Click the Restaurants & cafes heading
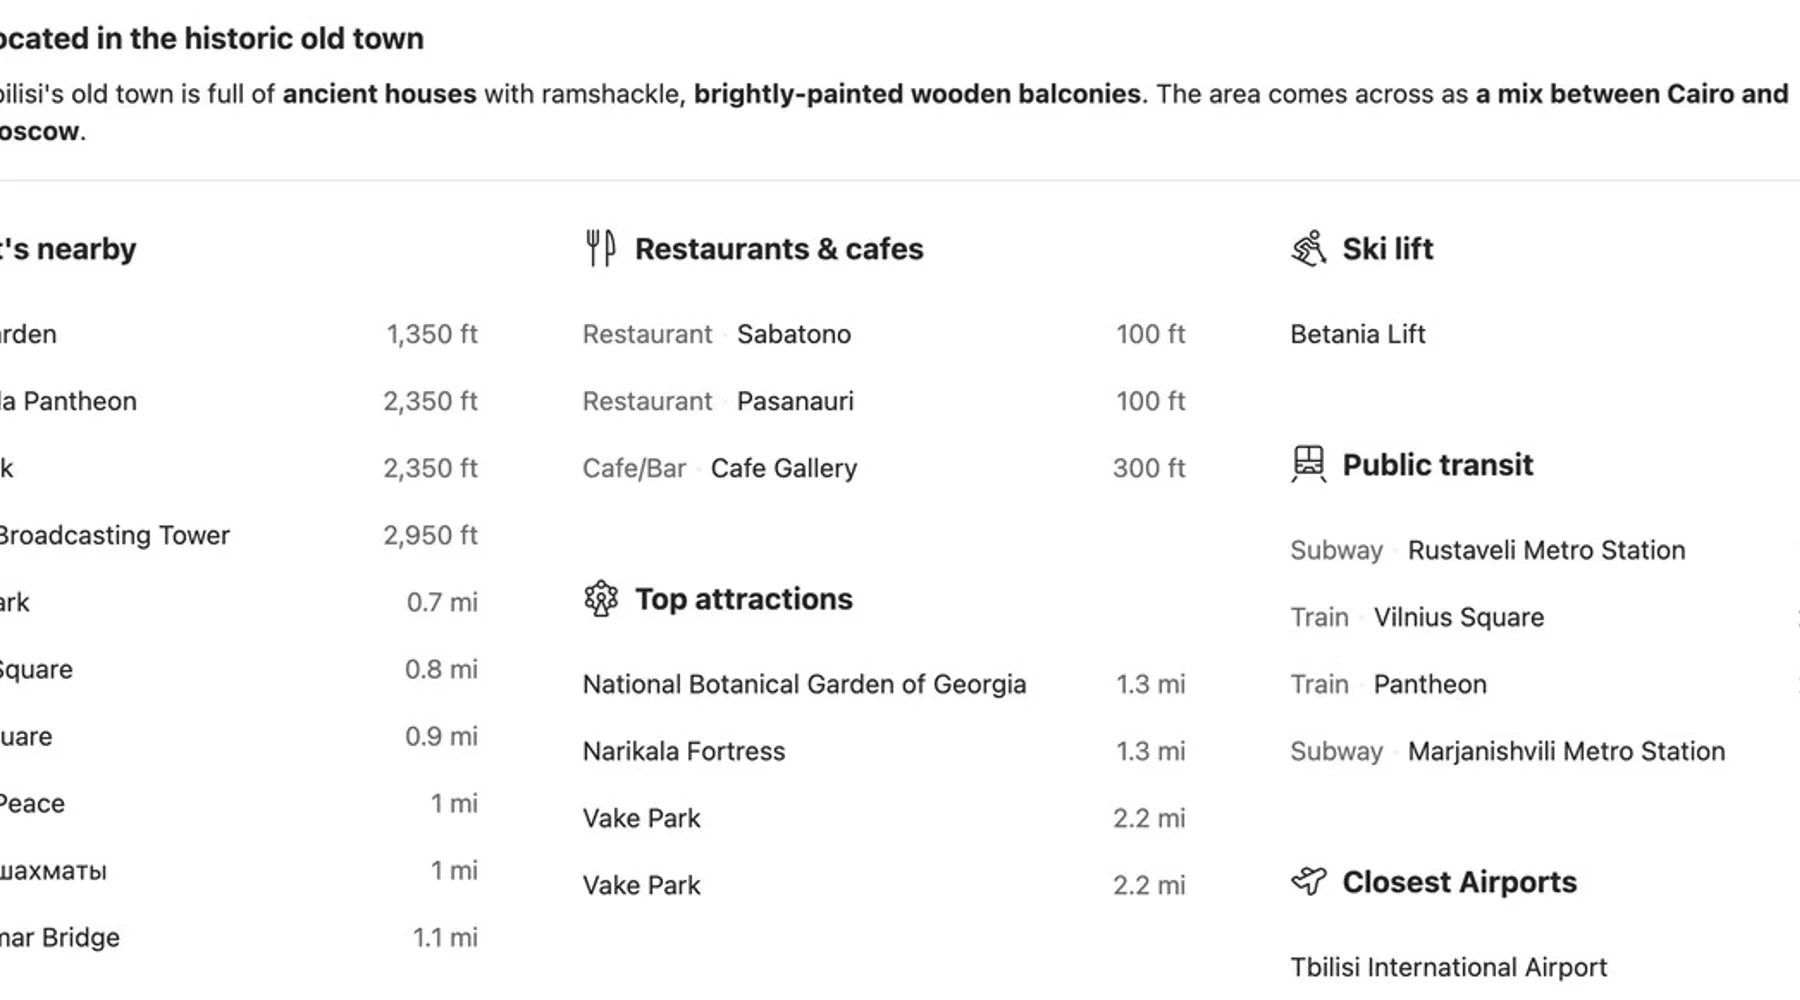 pos(779,249)
